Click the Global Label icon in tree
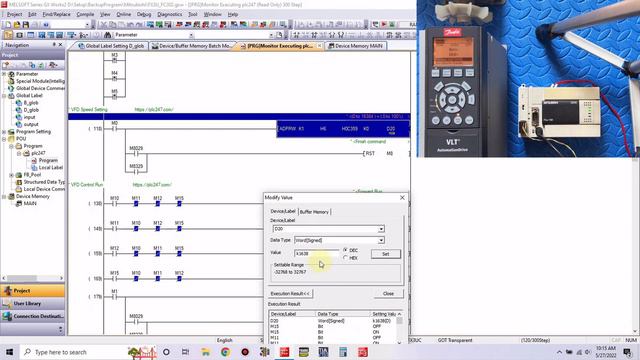640x360 pixels. tap(11, 96)
